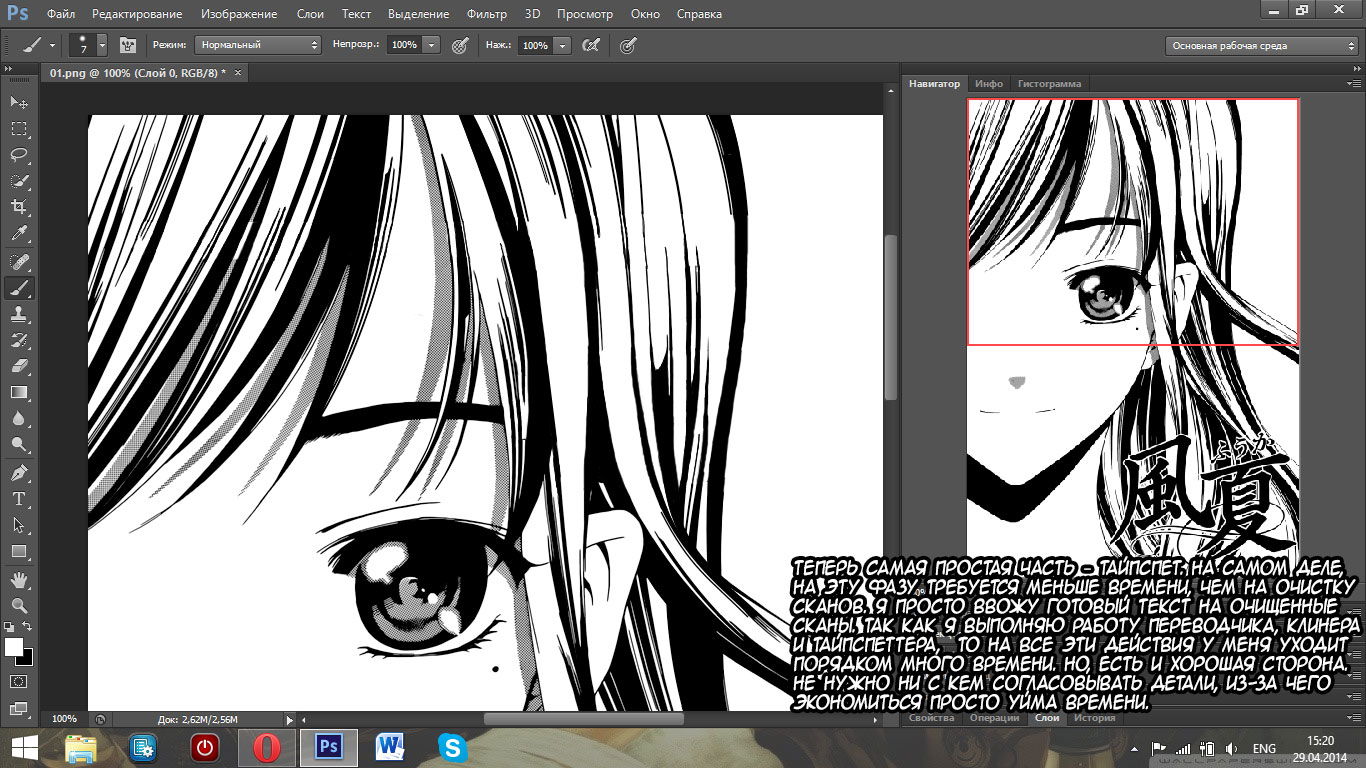
Task: Change screen mode button in toolbox
Action: click(19, 708)
